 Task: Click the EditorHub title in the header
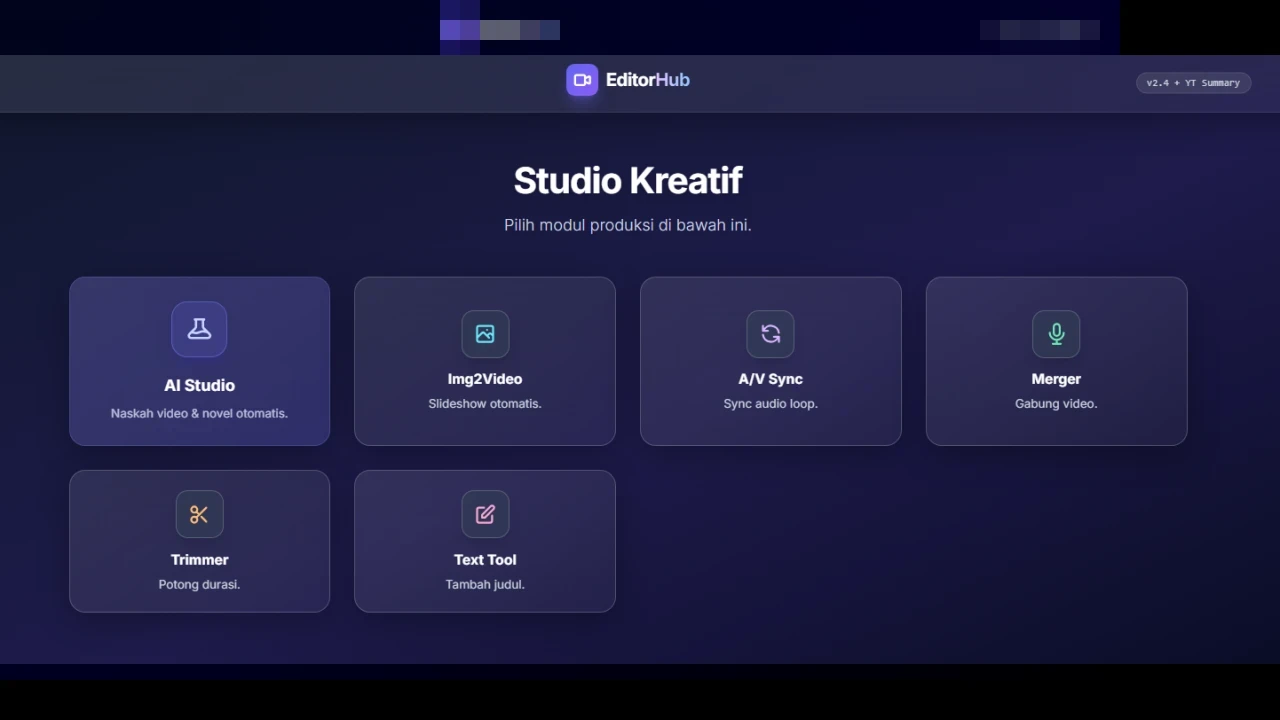[x=647, y=79]
